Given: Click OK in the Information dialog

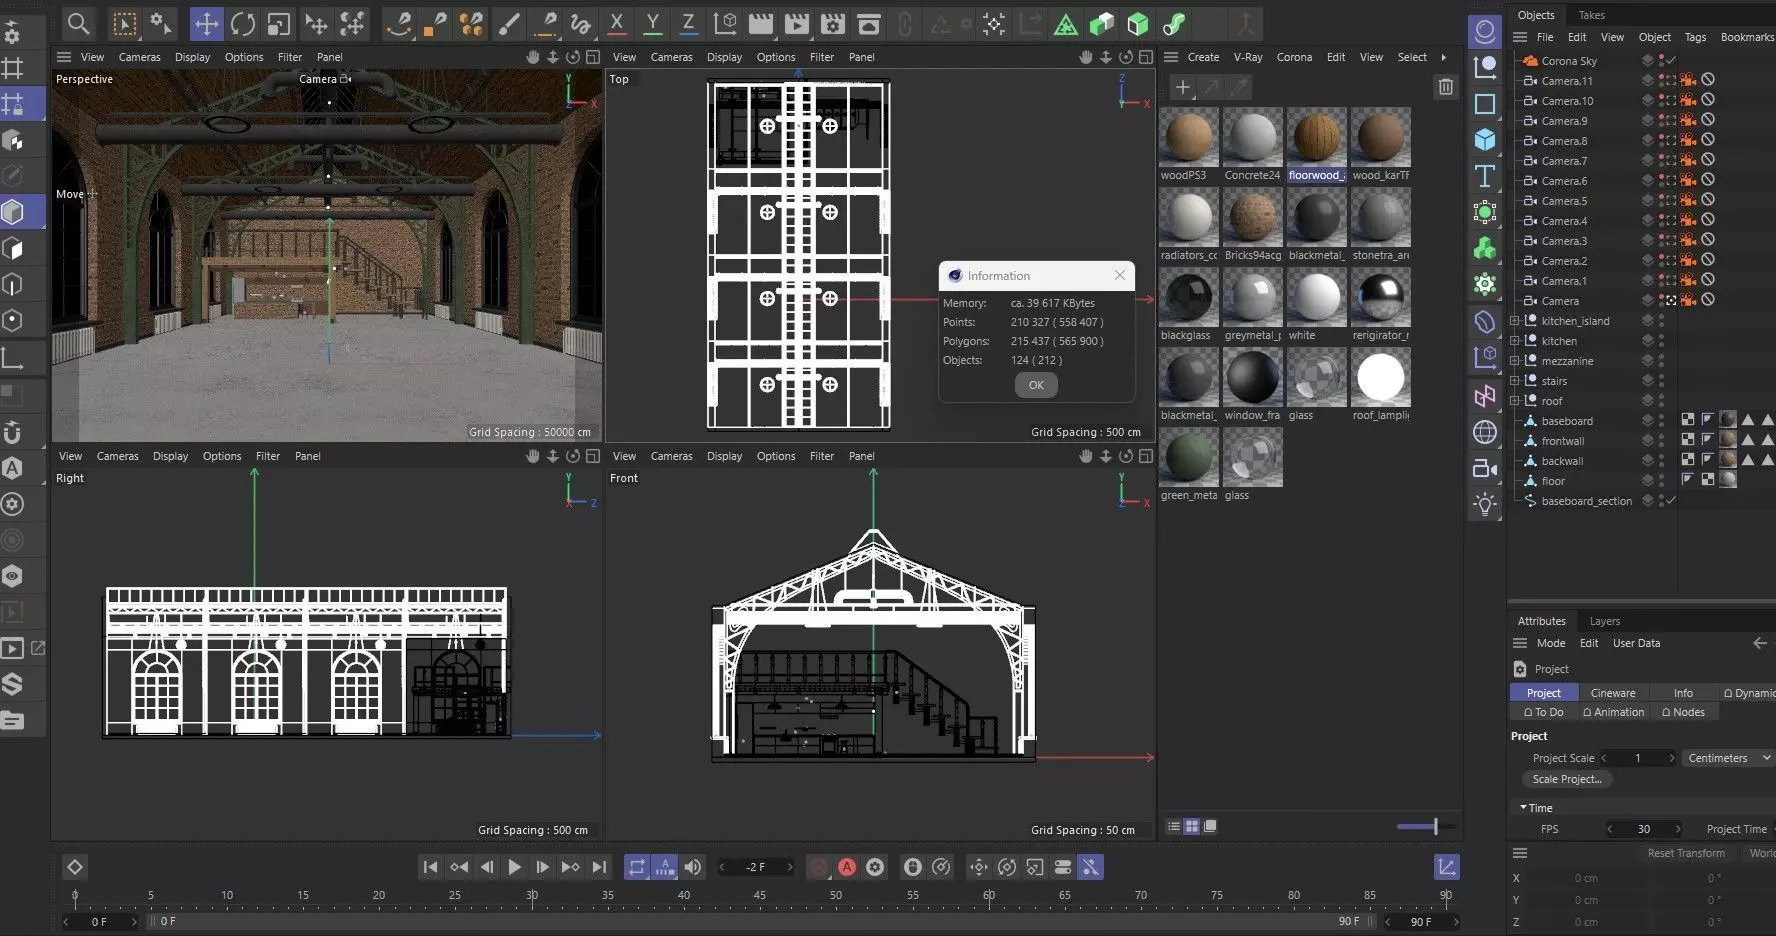Looking at the screenshot, I should 1036,385.
